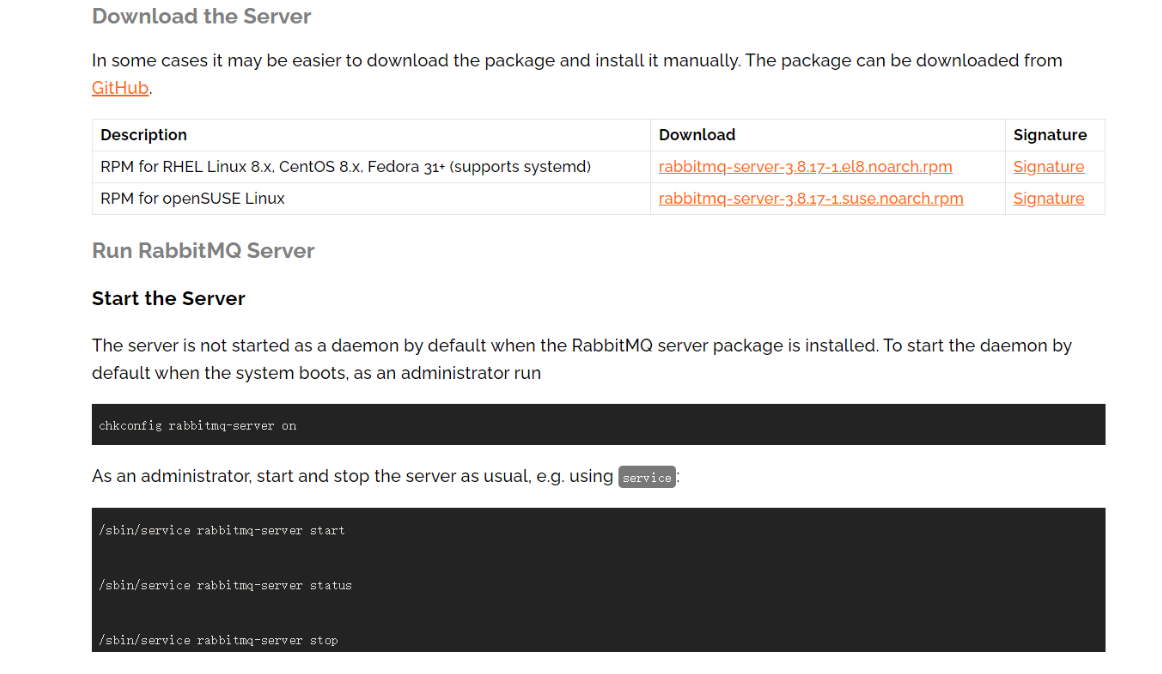This screenshot has width=1162, height=674.
Task: Click the 'chkconfig rabbitmq-server on' command
Action: coord(197,426)
